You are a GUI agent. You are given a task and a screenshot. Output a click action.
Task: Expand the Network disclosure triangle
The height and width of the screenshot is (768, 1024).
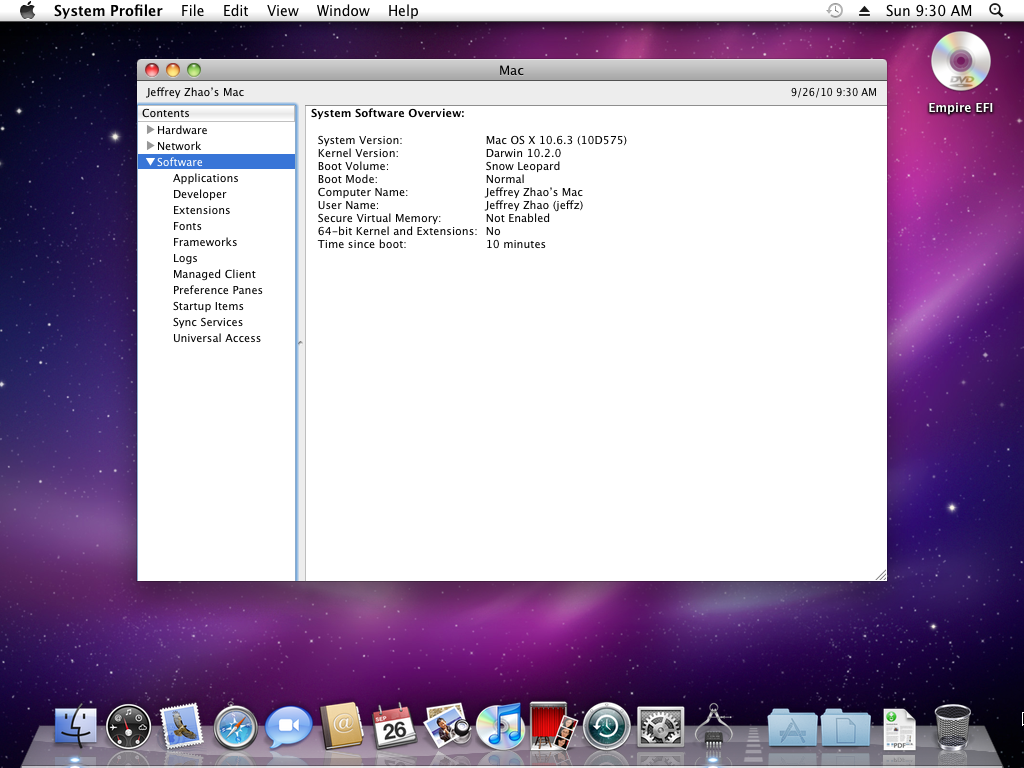[x=151, y=146]
